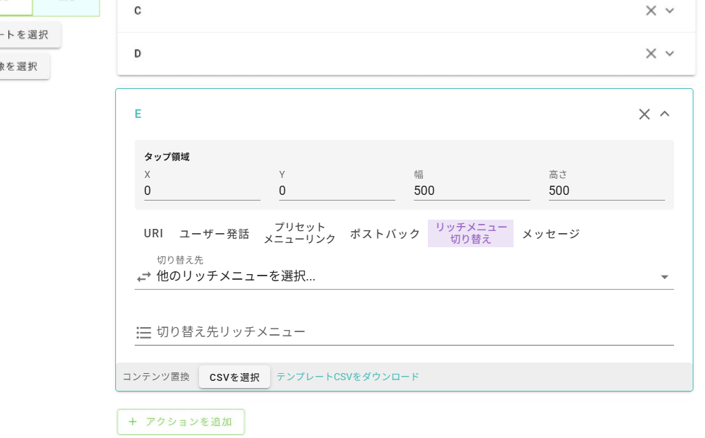The image size is (705, 438).
Task: Remove action C with its X icon
Action: point(650,11)
